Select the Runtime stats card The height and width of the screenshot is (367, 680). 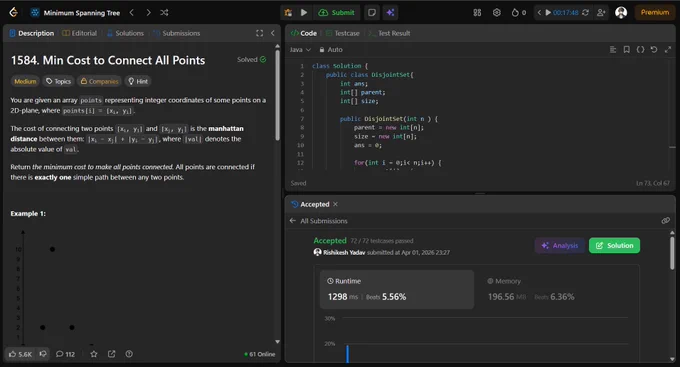tap(397, 289)
